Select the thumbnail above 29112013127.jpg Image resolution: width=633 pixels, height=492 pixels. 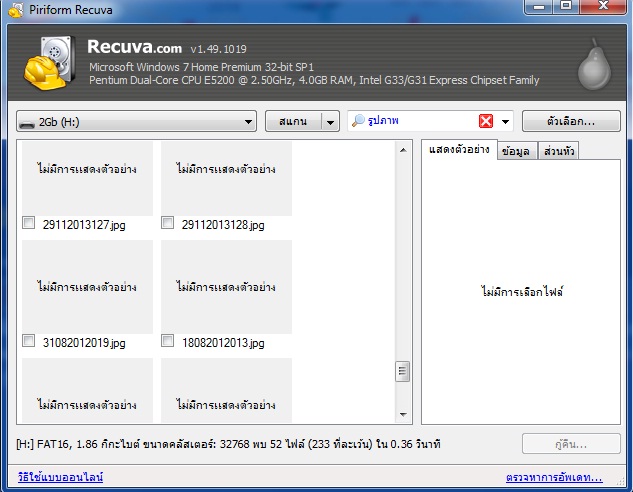(87, 178)
